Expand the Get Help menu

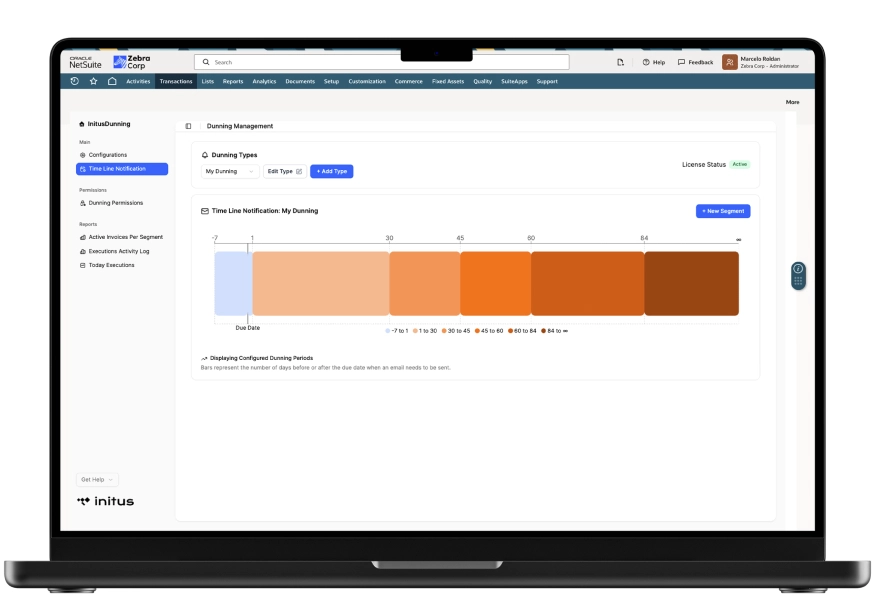coord(97,480)
